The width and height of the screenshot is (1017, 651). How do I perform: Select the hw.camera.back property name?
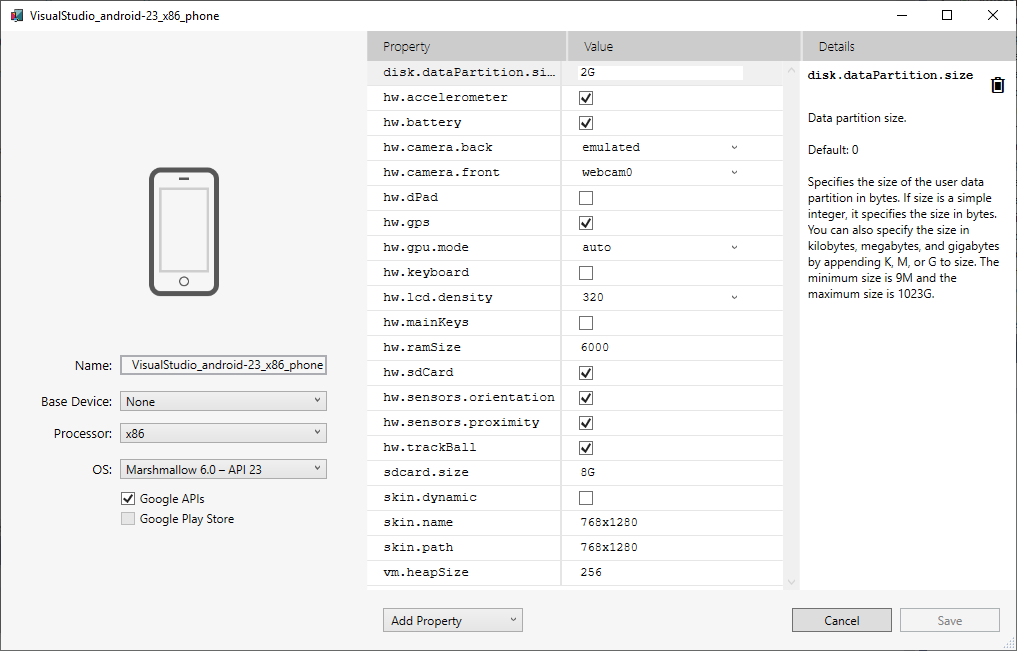[x=437, y=147]
